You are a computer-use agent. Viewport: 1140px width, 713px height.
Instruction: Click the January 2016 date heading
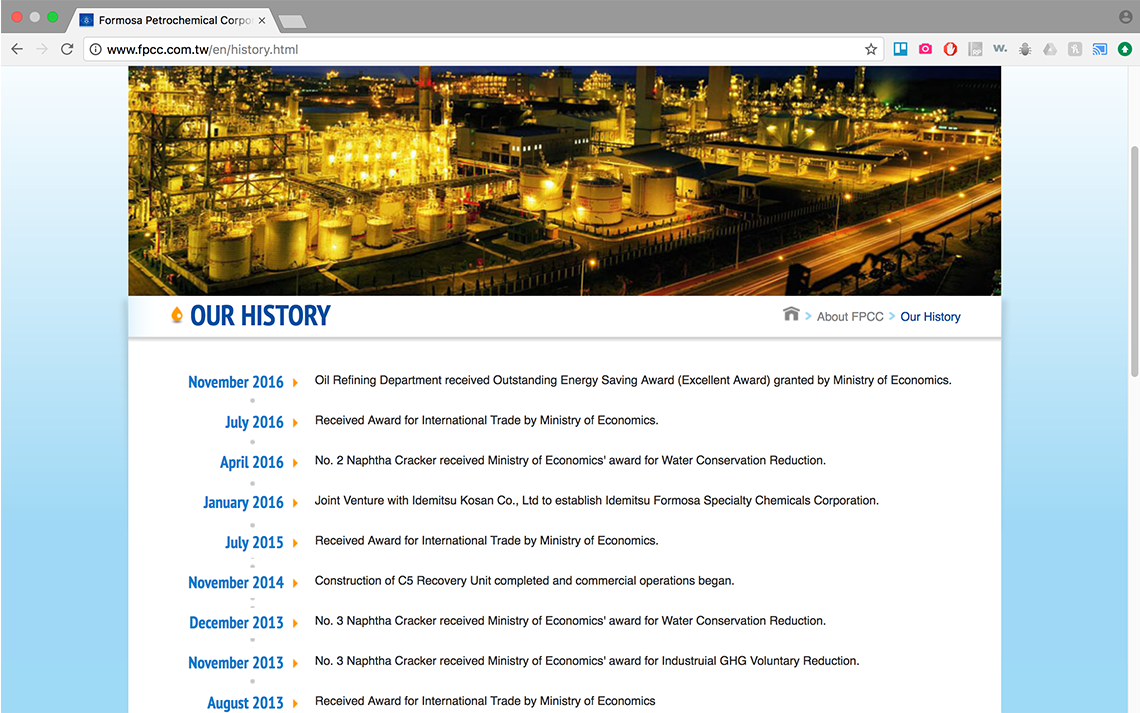tap(243, 502)
